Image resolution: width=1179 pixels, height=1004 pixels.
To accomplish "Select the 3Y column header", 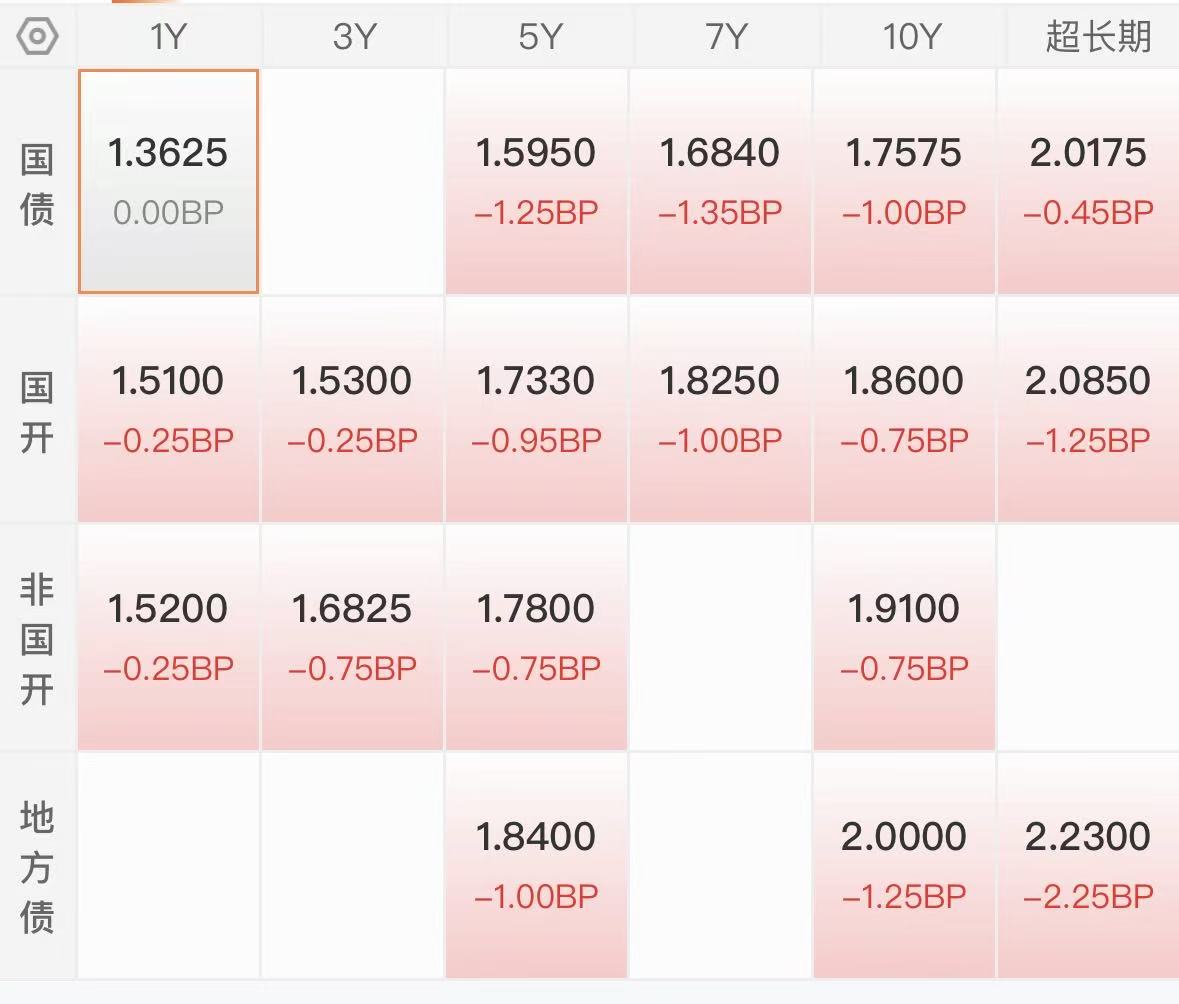I will tap(353, 37).
